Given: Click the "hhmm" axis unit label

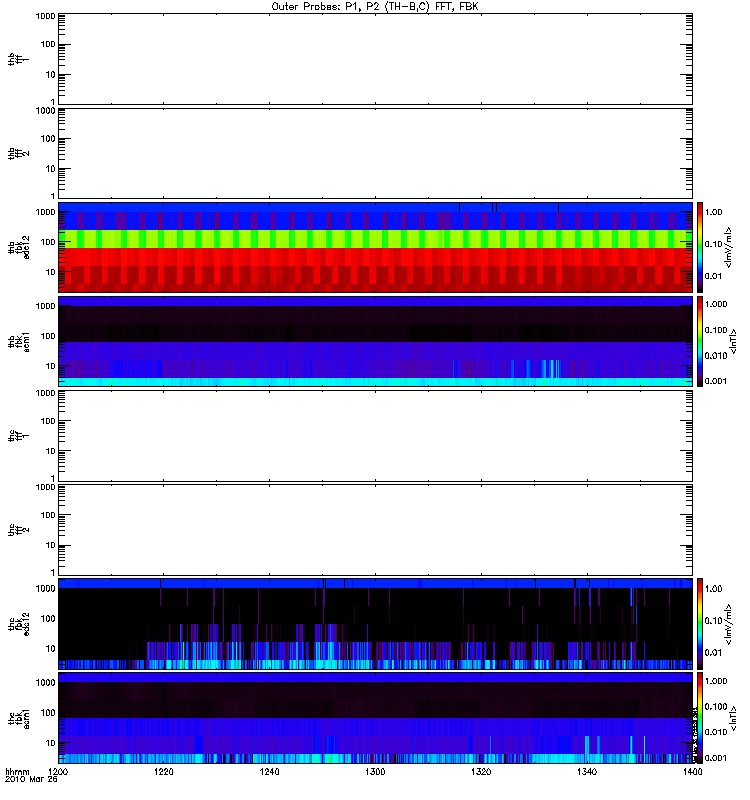Looking at the screenshot, I should tap(18, 772).
